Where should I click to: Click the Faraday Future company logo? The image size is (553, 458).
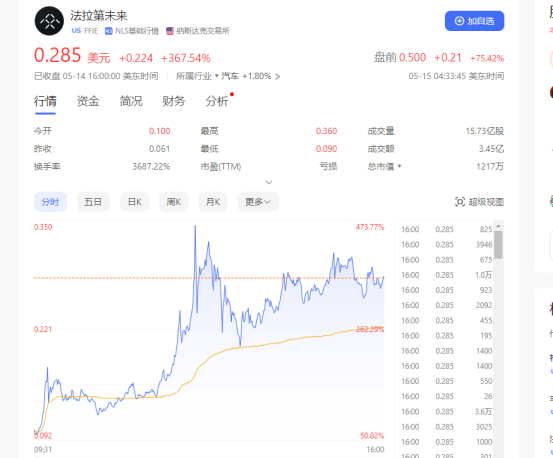(49, 21)
